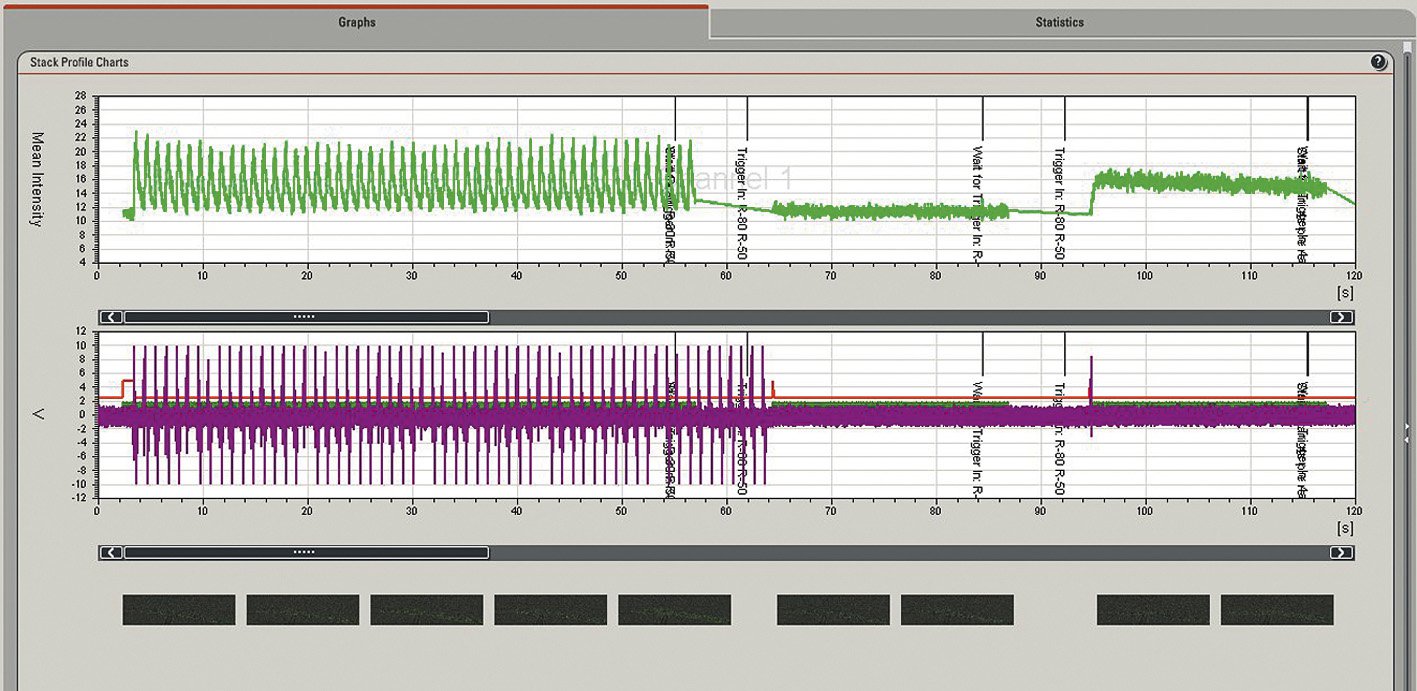The image size is (1417, 691).
Task: Grab the Mean Intensity chart scrollbar thumb
Action: click(x=305, y=317)
